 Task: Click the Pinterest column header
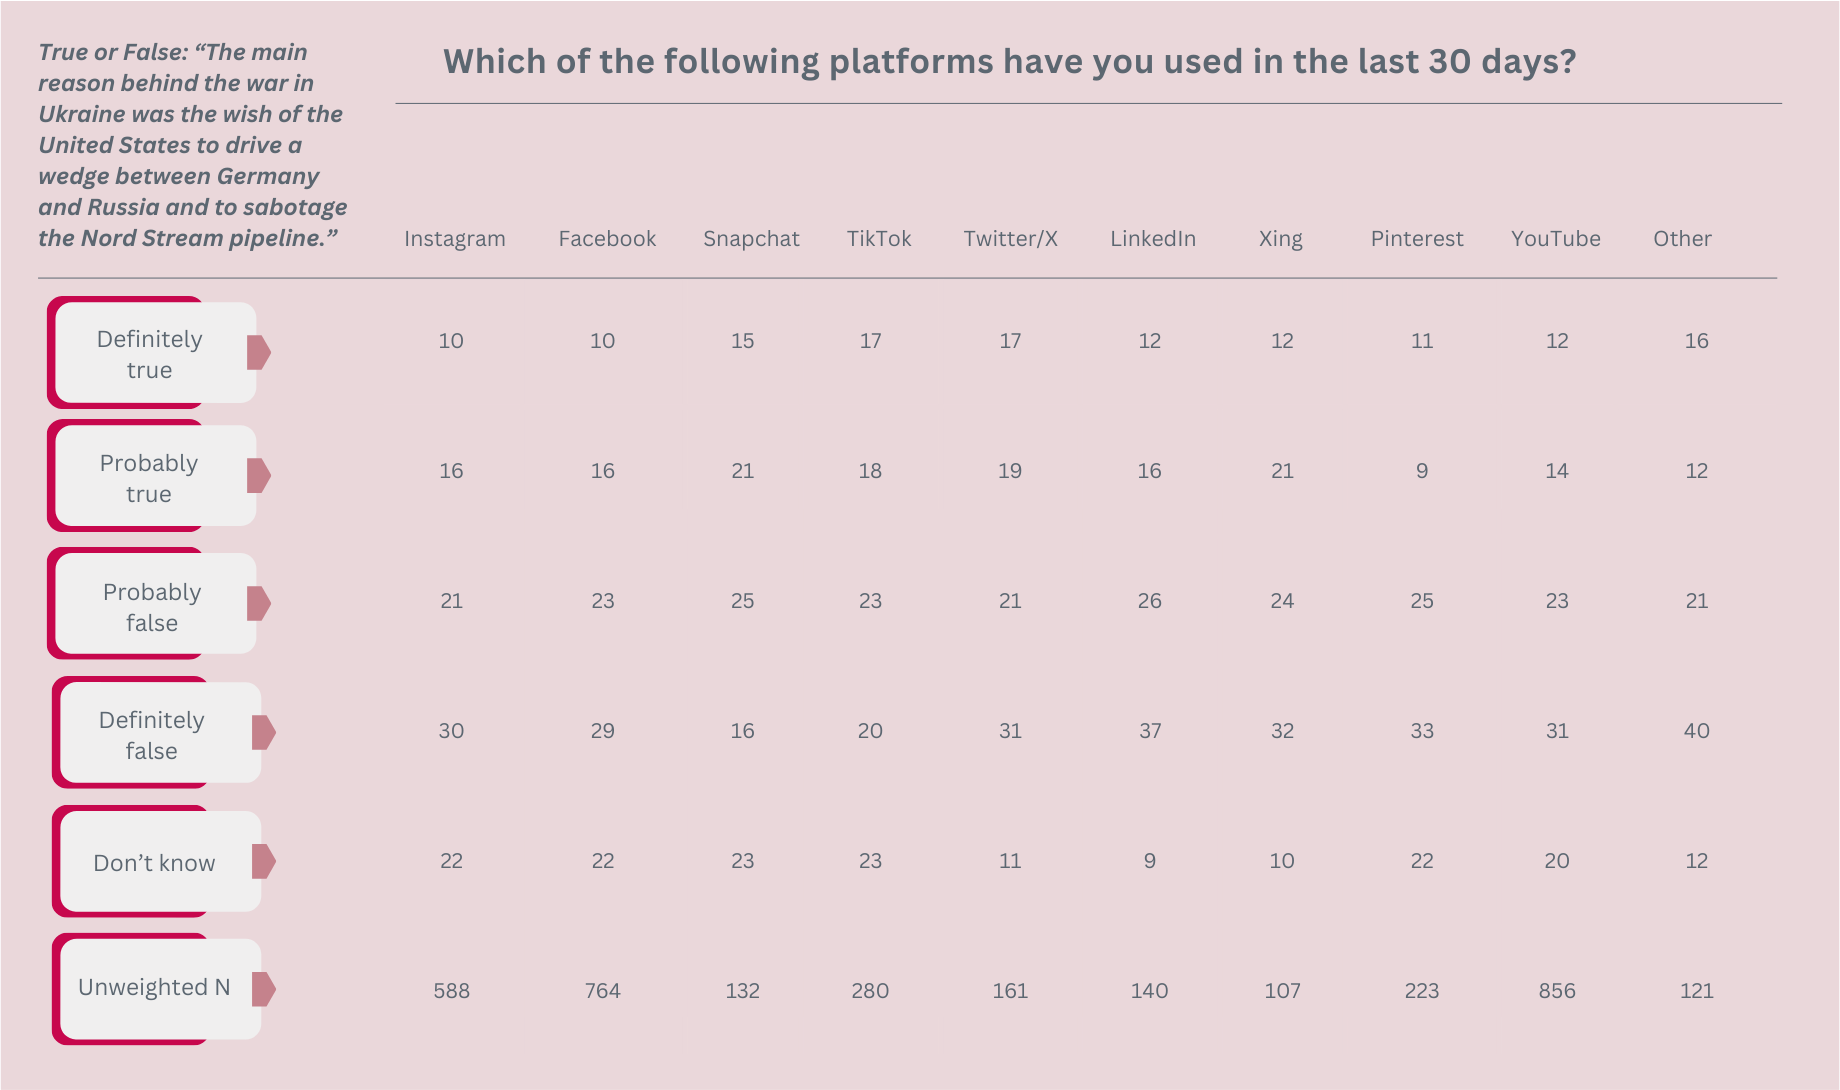coord(1417,239)
